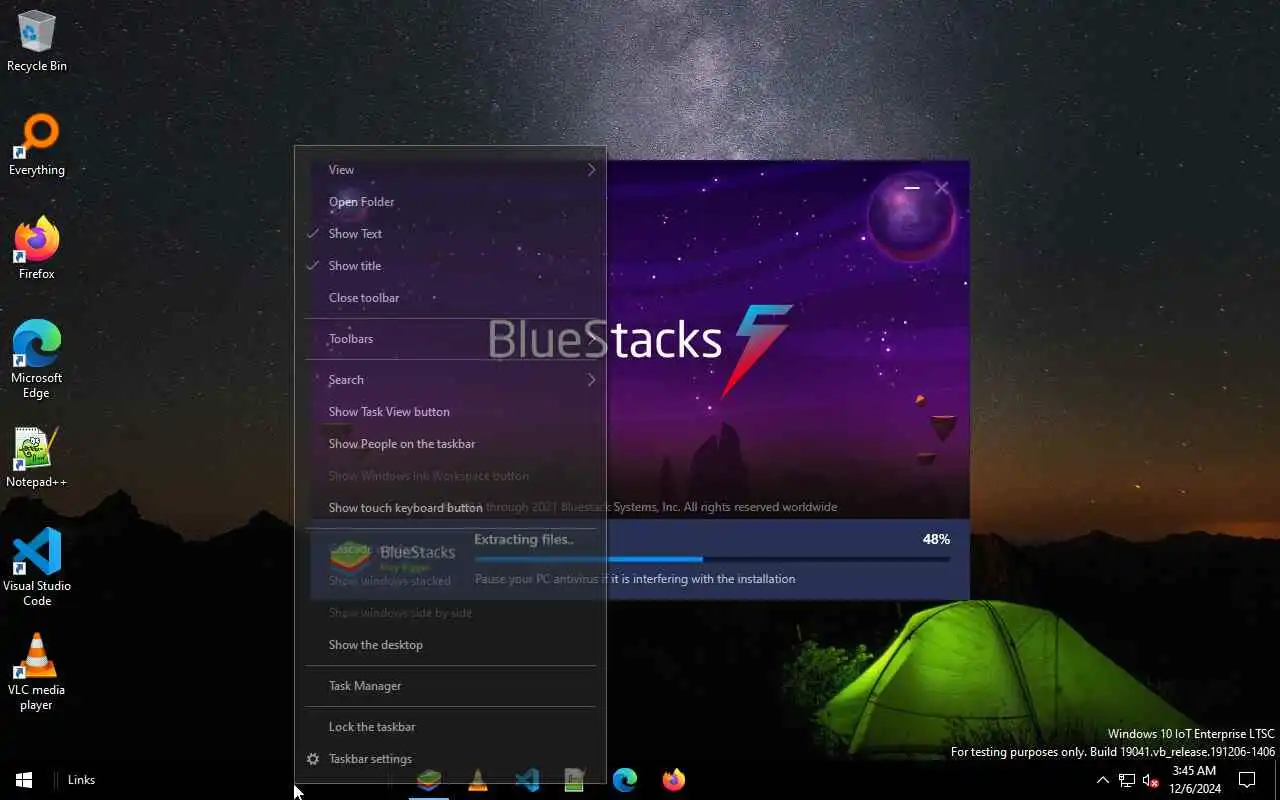Choose Show windows side by side

451,613
